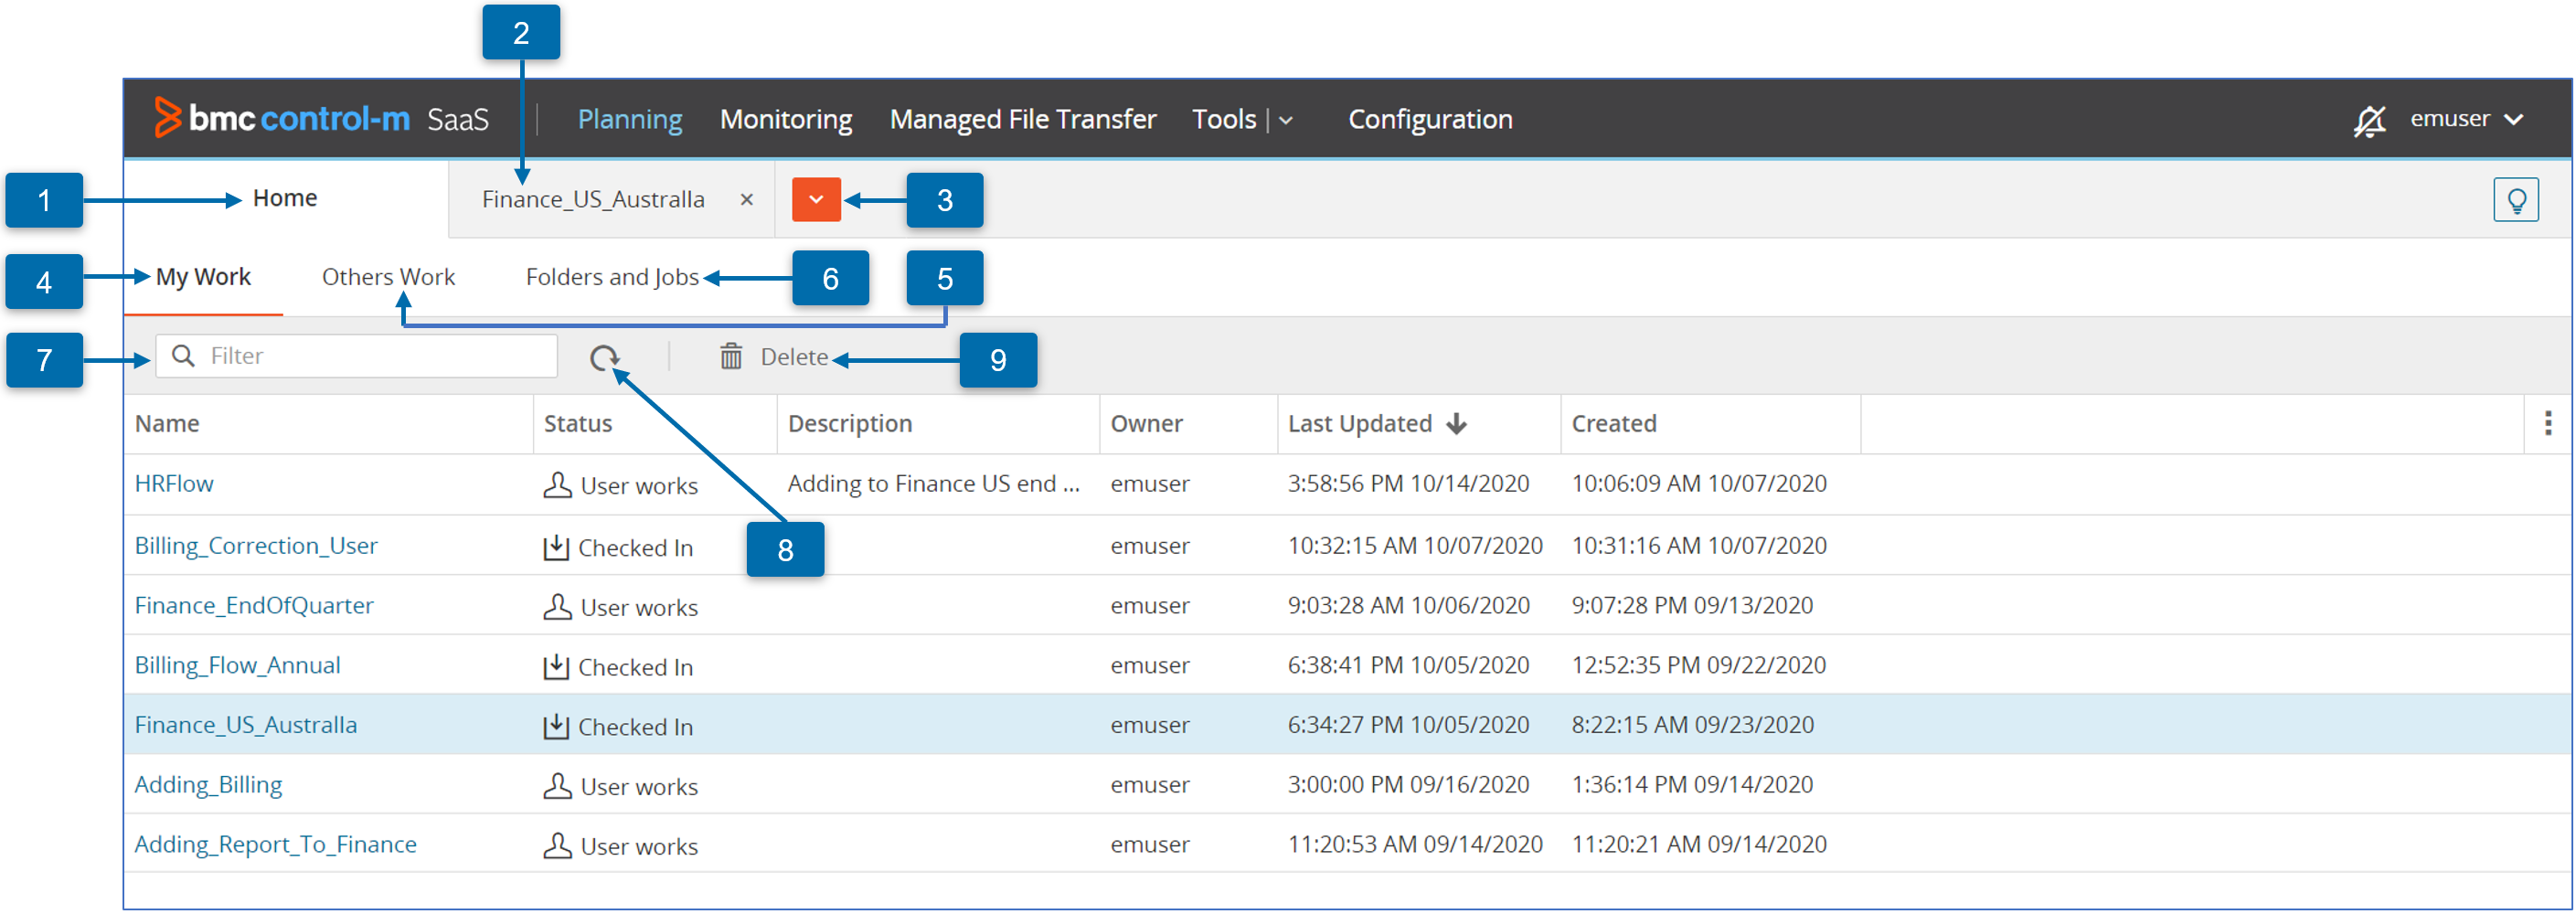Click the Filter search field
Screen dimensions: 2576x914
370,357
